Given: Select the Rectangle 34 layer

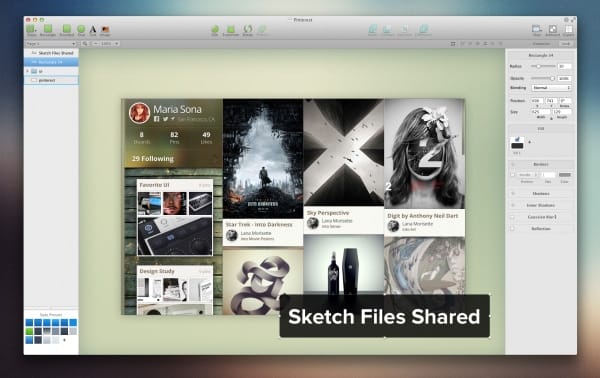Looking at the screenshot, I should click(52, 62).
